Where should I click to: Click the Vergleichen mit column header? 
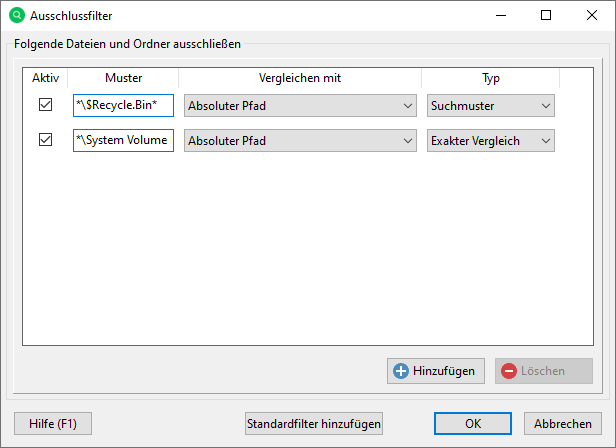300,78
